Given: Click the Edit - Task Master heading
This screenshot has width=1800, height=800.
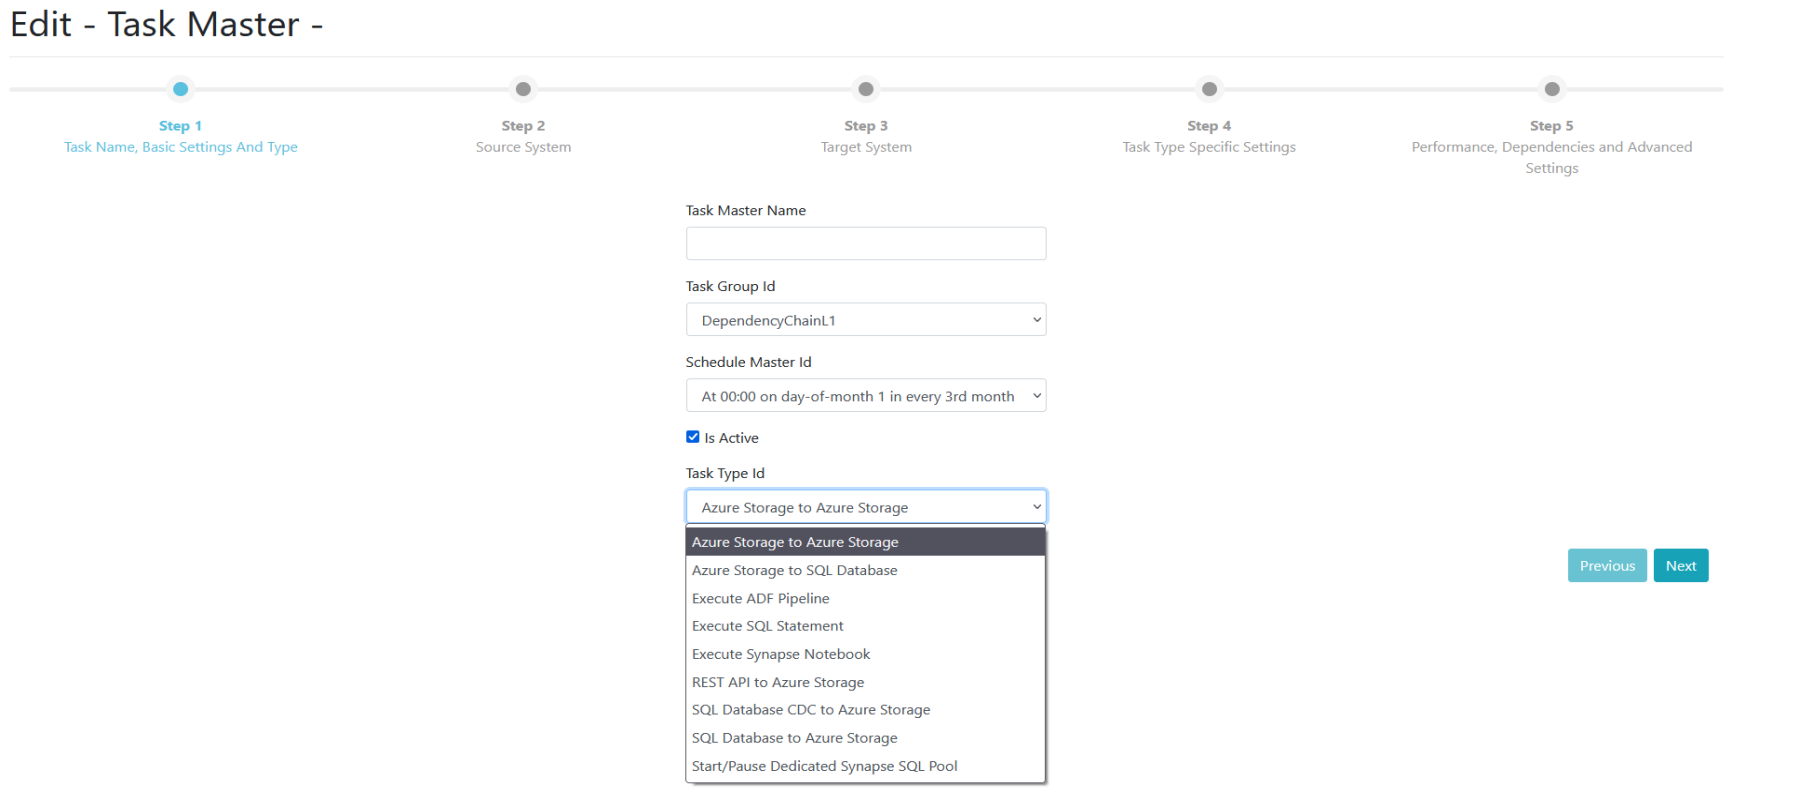Looking at the screenshot, I should click(167, 24).
